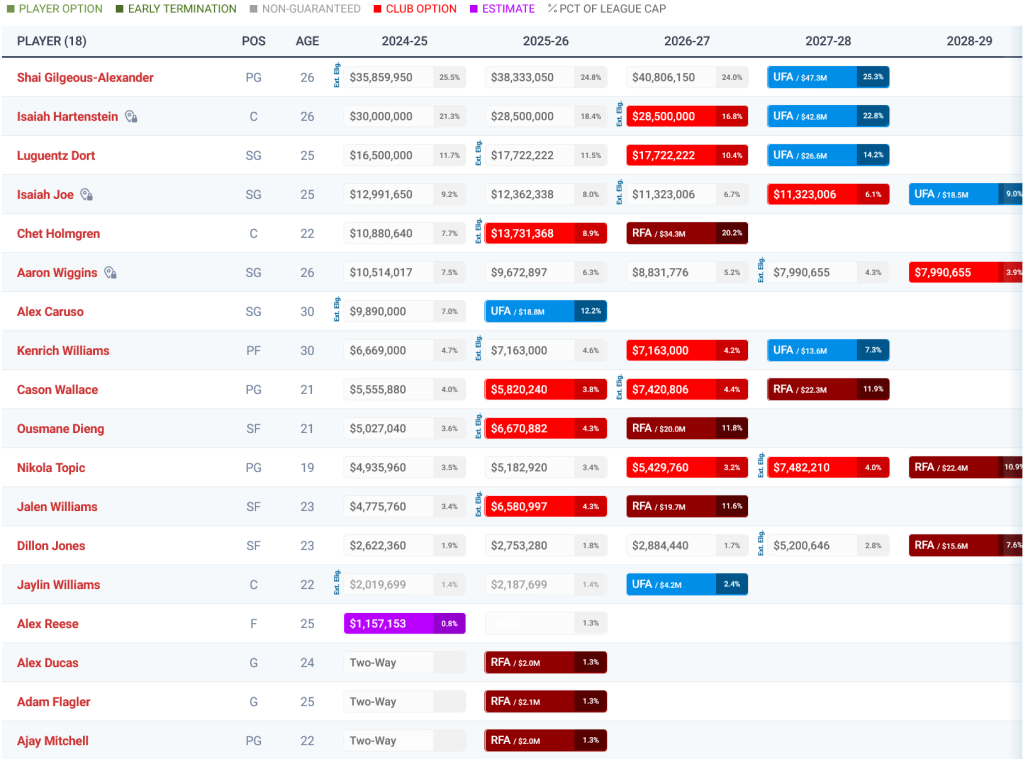This screenshot has height=759, width=1023.
Task: Click the lock icon beside Isaiah Hartenstein
Action: 131,117
